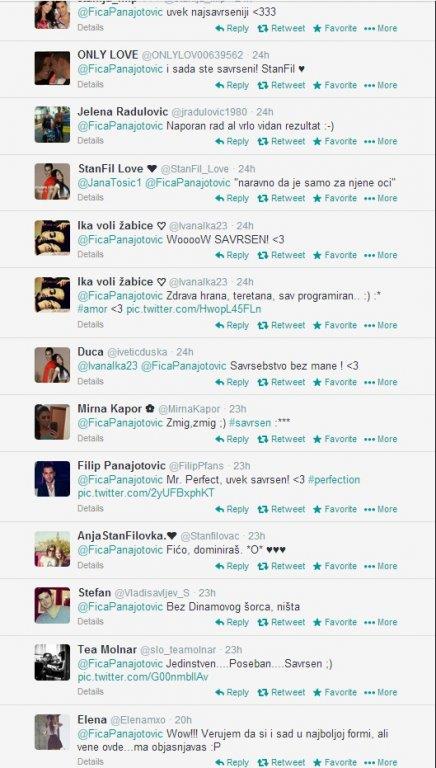Retweet Filip Panajotovic's Mr. Perfect tweet
Image resolution: width=436 pixels, height=768 pixels.
coord(281,509)
